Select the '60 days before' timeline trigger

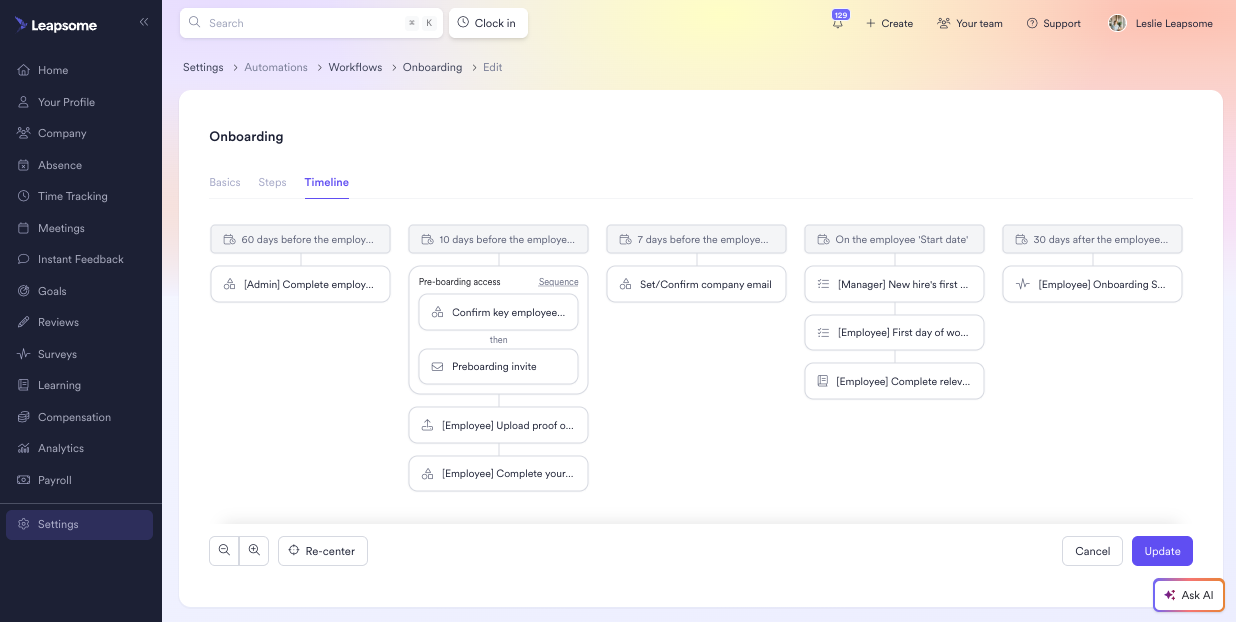(300, 240)
